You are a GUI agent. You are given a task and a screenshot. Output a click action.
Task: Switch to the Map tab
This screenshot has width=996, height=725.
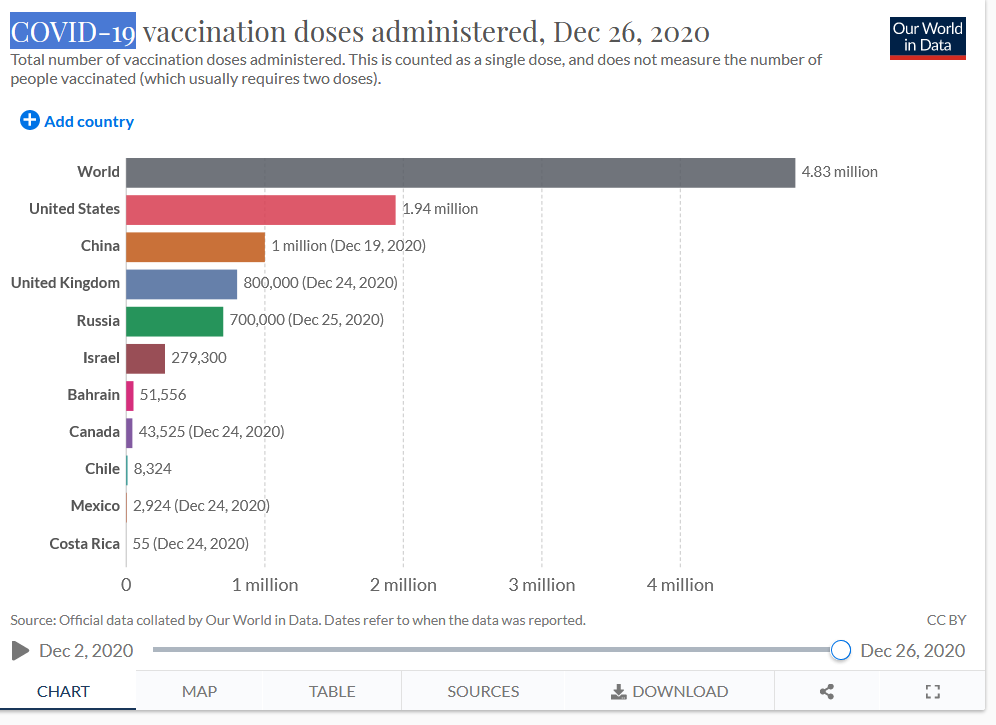tap(199, 691)
